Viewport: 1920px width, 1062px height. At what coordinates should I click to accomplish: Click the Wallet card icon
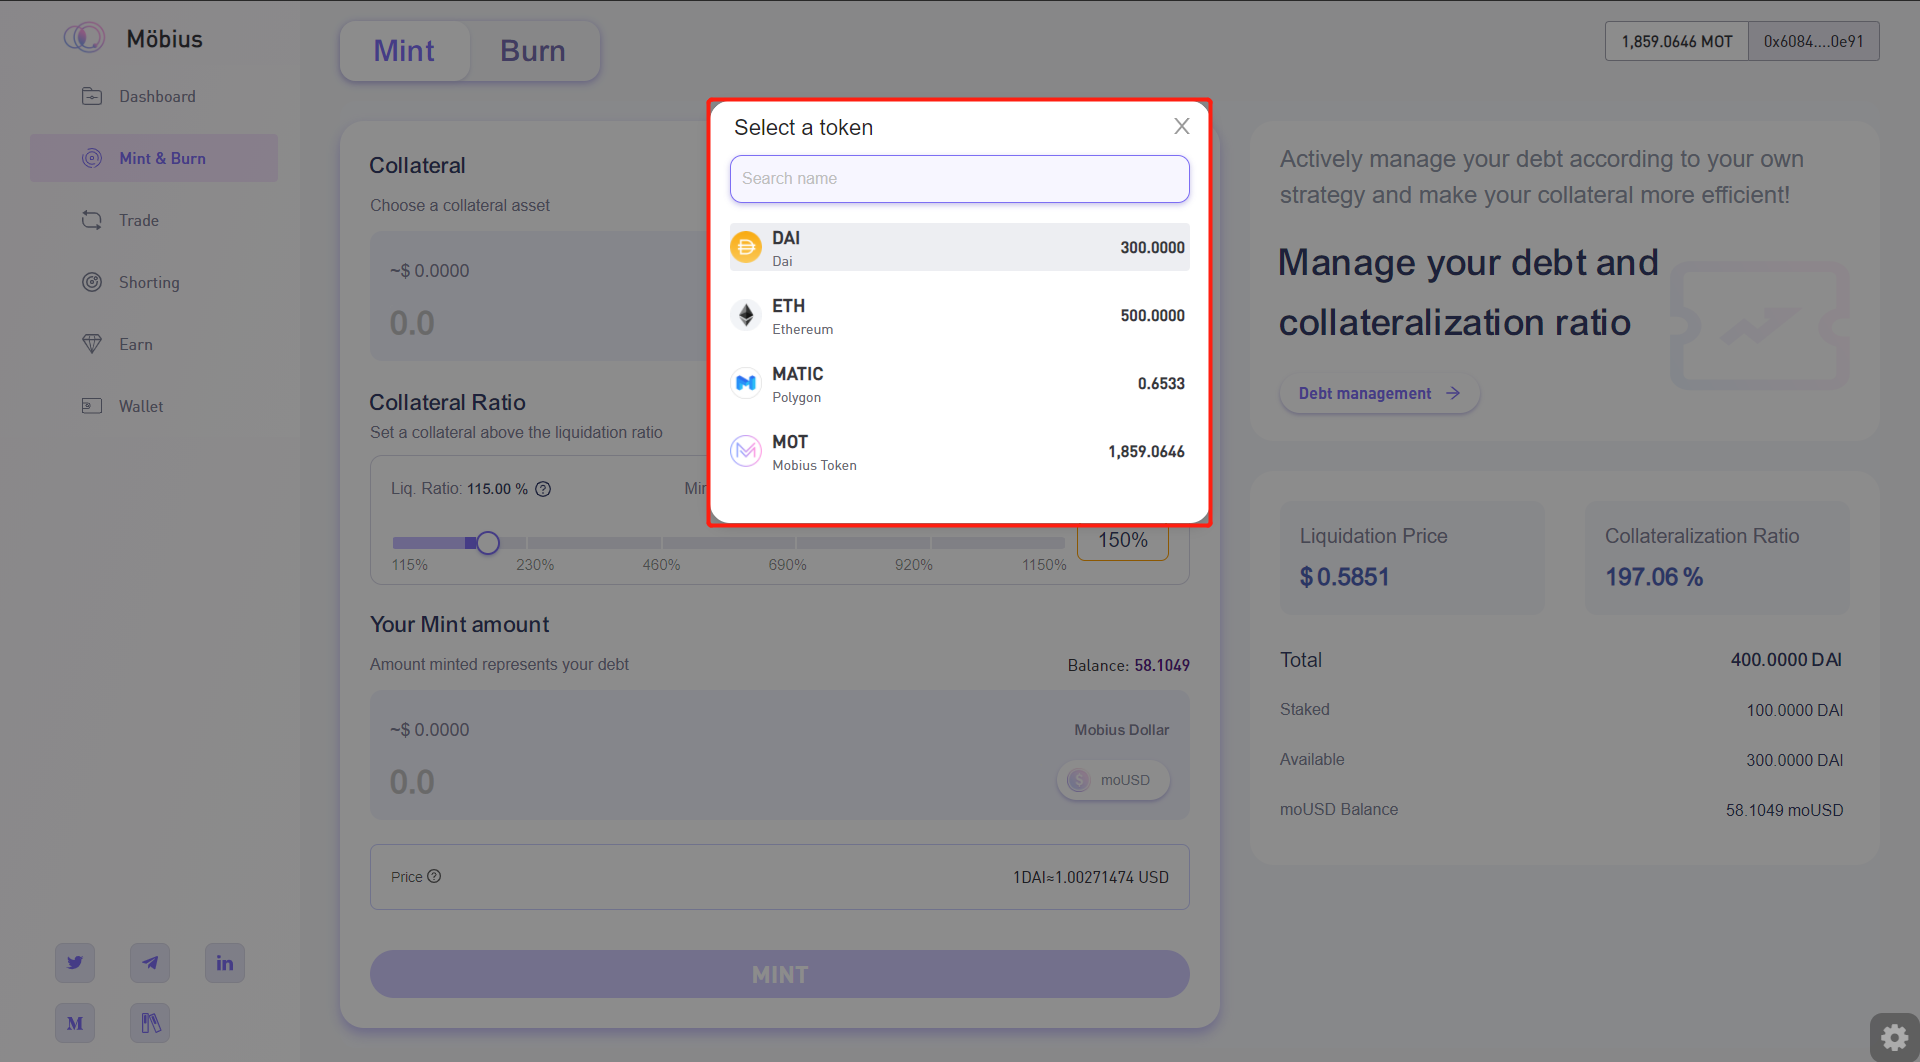pos(92,406)
